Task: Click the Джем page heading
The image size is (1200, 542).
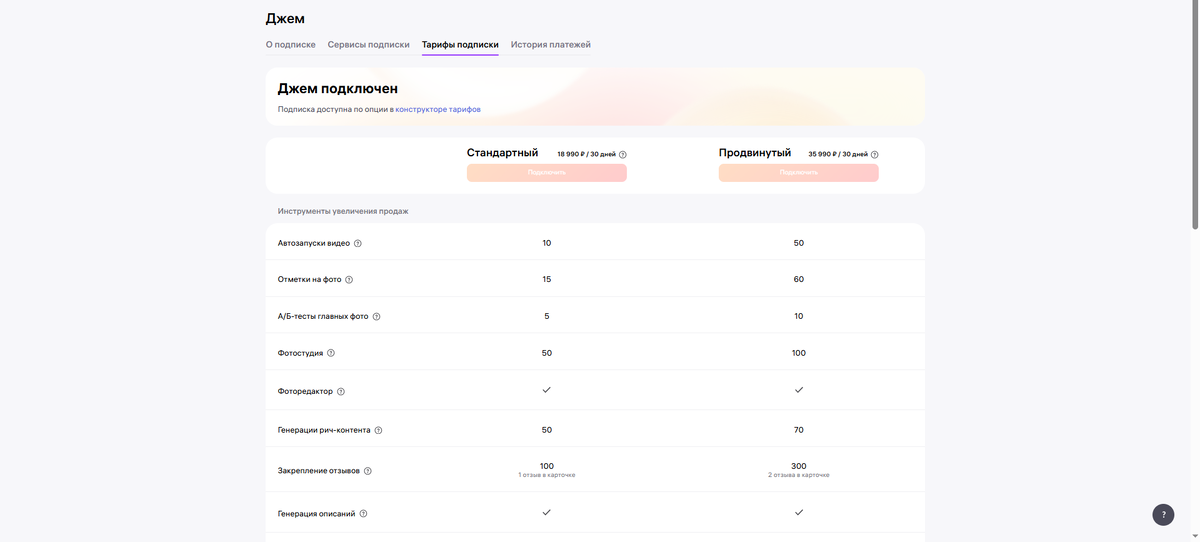Action: click(285, 18)
